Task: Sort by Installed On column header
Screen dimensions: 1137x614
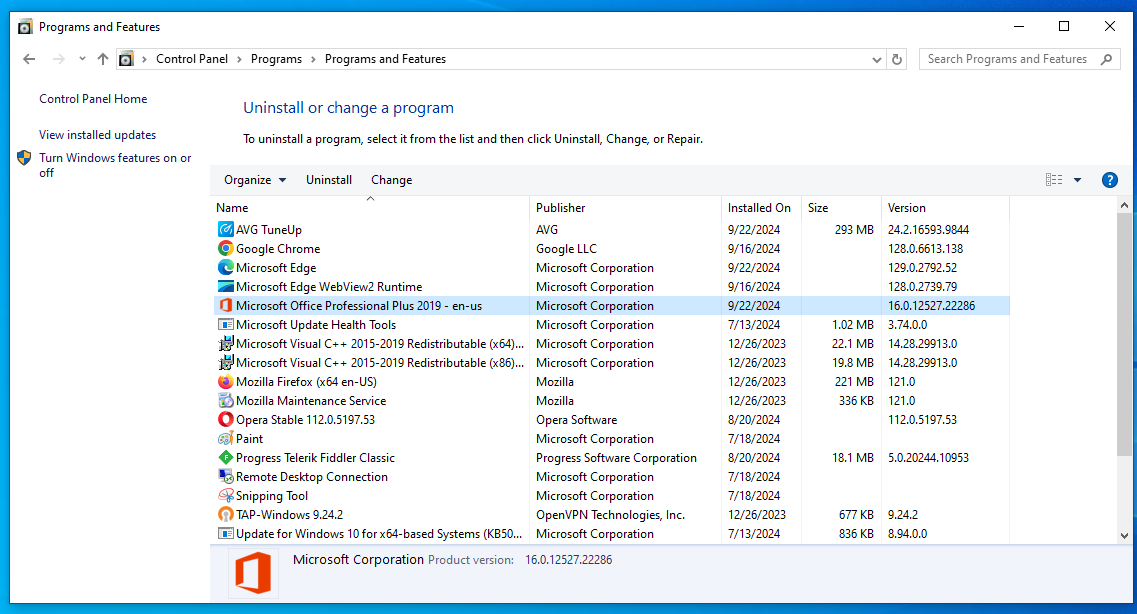Action: (761, 207)
